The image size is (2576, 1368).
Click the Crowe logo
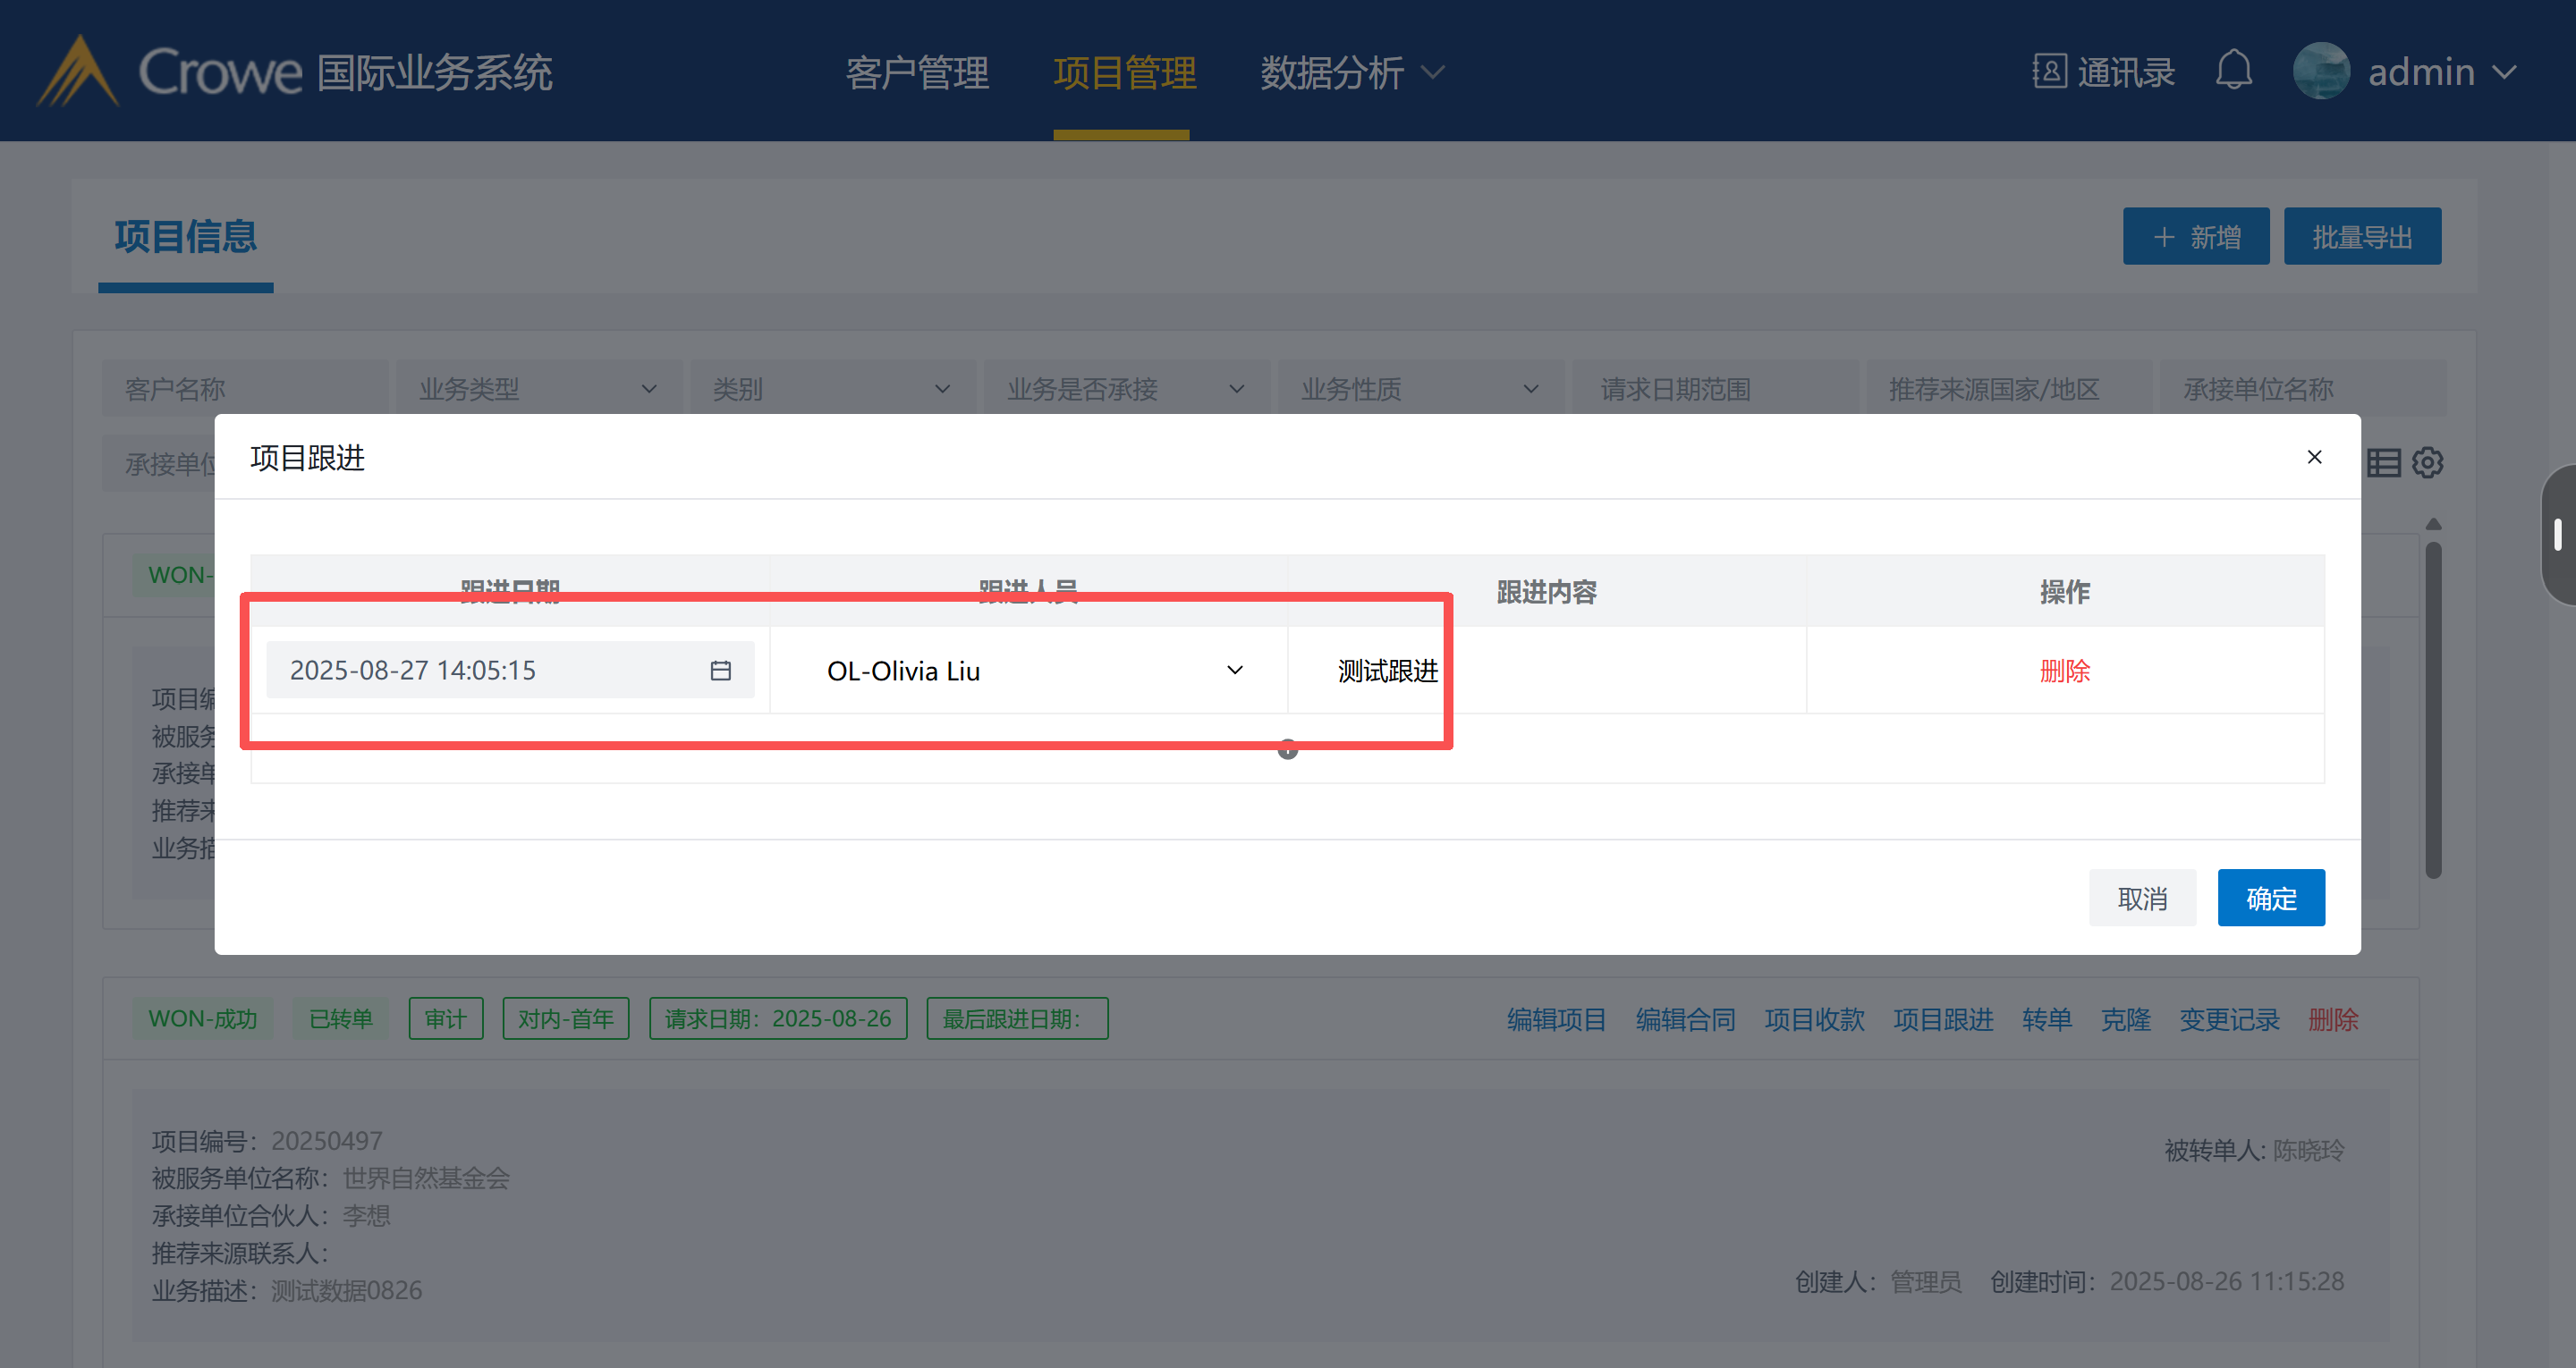[x=80, y=71]
